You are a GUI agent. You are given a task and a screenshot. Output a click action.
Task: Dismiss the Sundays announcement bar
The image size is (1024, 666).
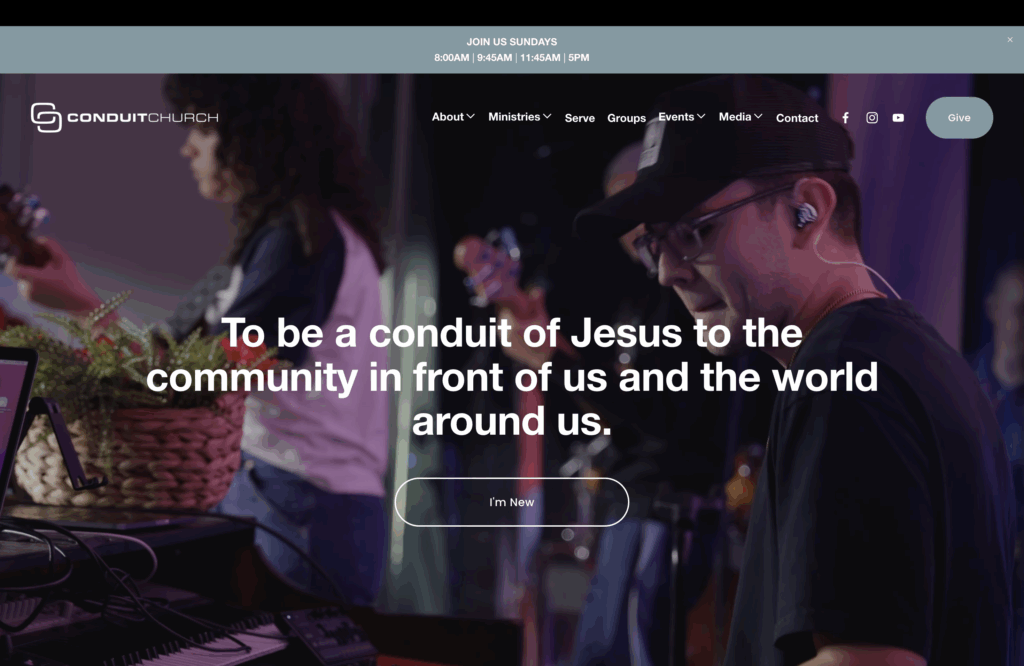(x=1010, y=40)
